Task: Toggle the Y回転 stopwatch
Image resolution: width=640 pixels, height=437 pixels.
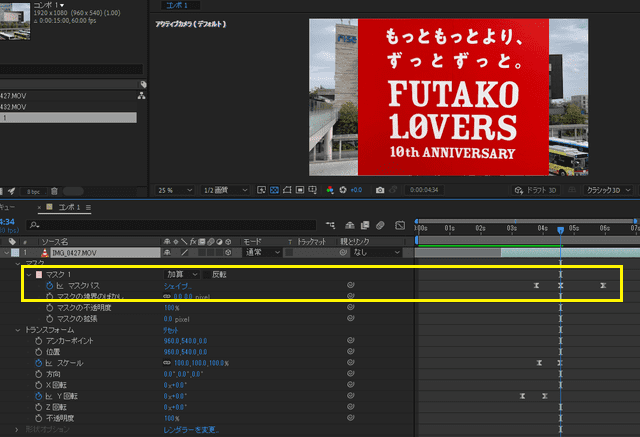Action: [38, 396]
